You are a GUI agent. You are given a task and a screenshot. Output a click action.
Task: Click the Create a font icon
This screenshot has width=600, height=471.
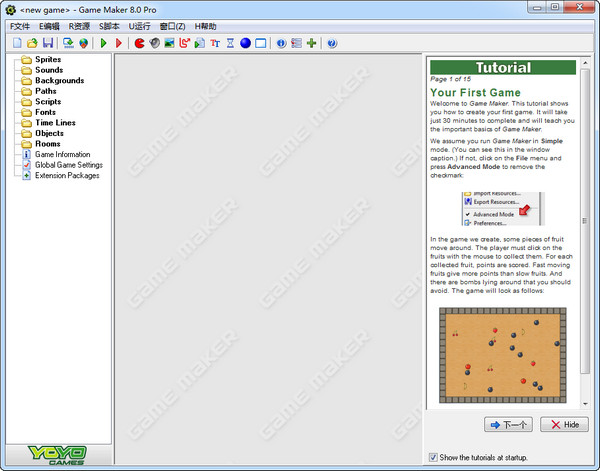(x=214, y=43)
